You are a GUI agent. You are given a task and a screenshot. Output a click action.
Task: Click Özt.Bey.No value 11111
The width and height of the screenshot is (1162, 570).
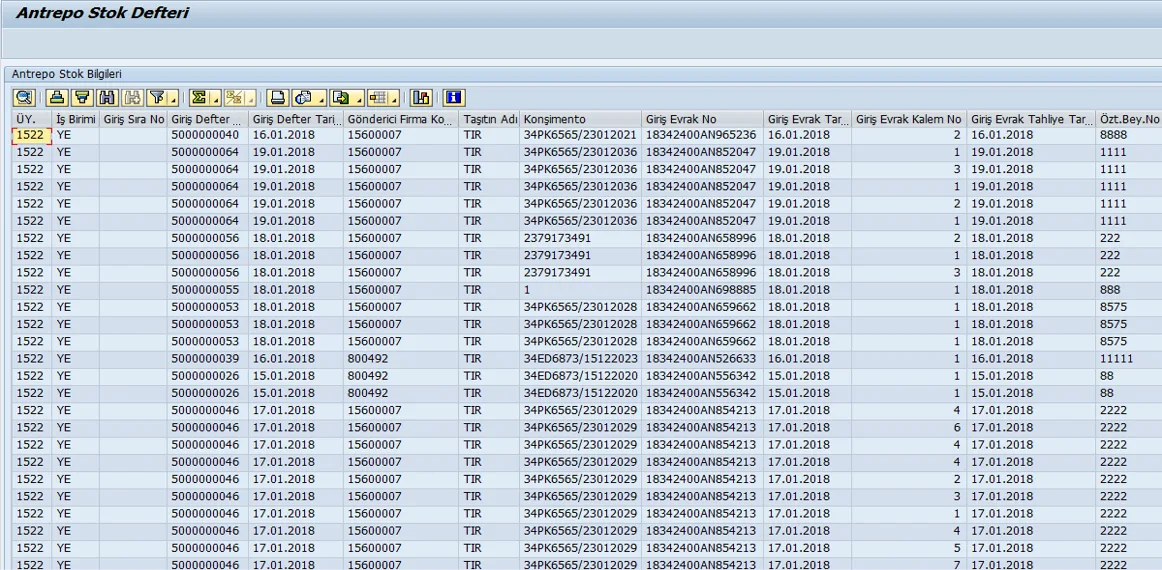tap(1129, 358)
